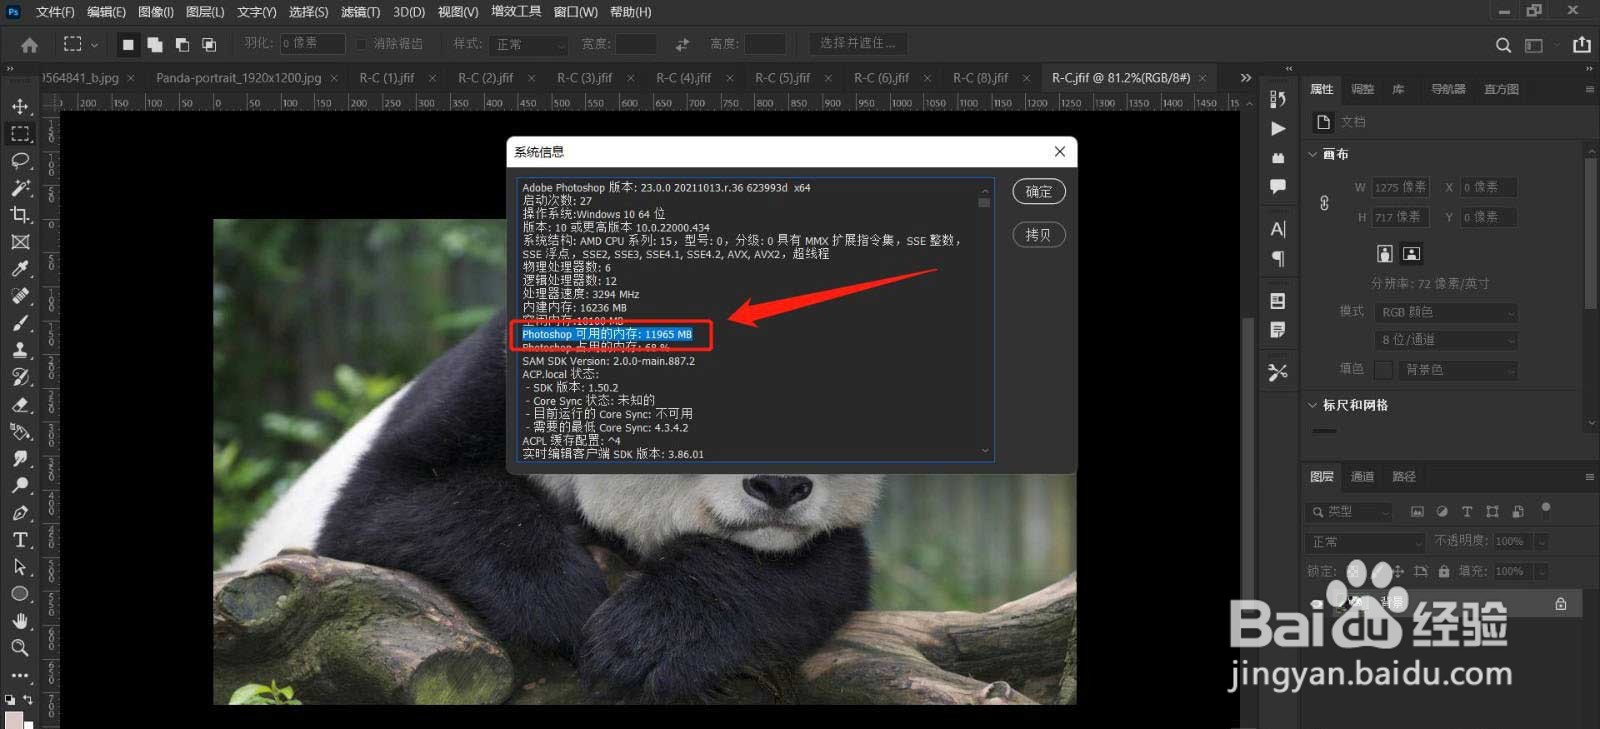Screen dimensions: 1600x729
Task: Open the 滤镜(T) menu
Action: [x=360, y=12]
